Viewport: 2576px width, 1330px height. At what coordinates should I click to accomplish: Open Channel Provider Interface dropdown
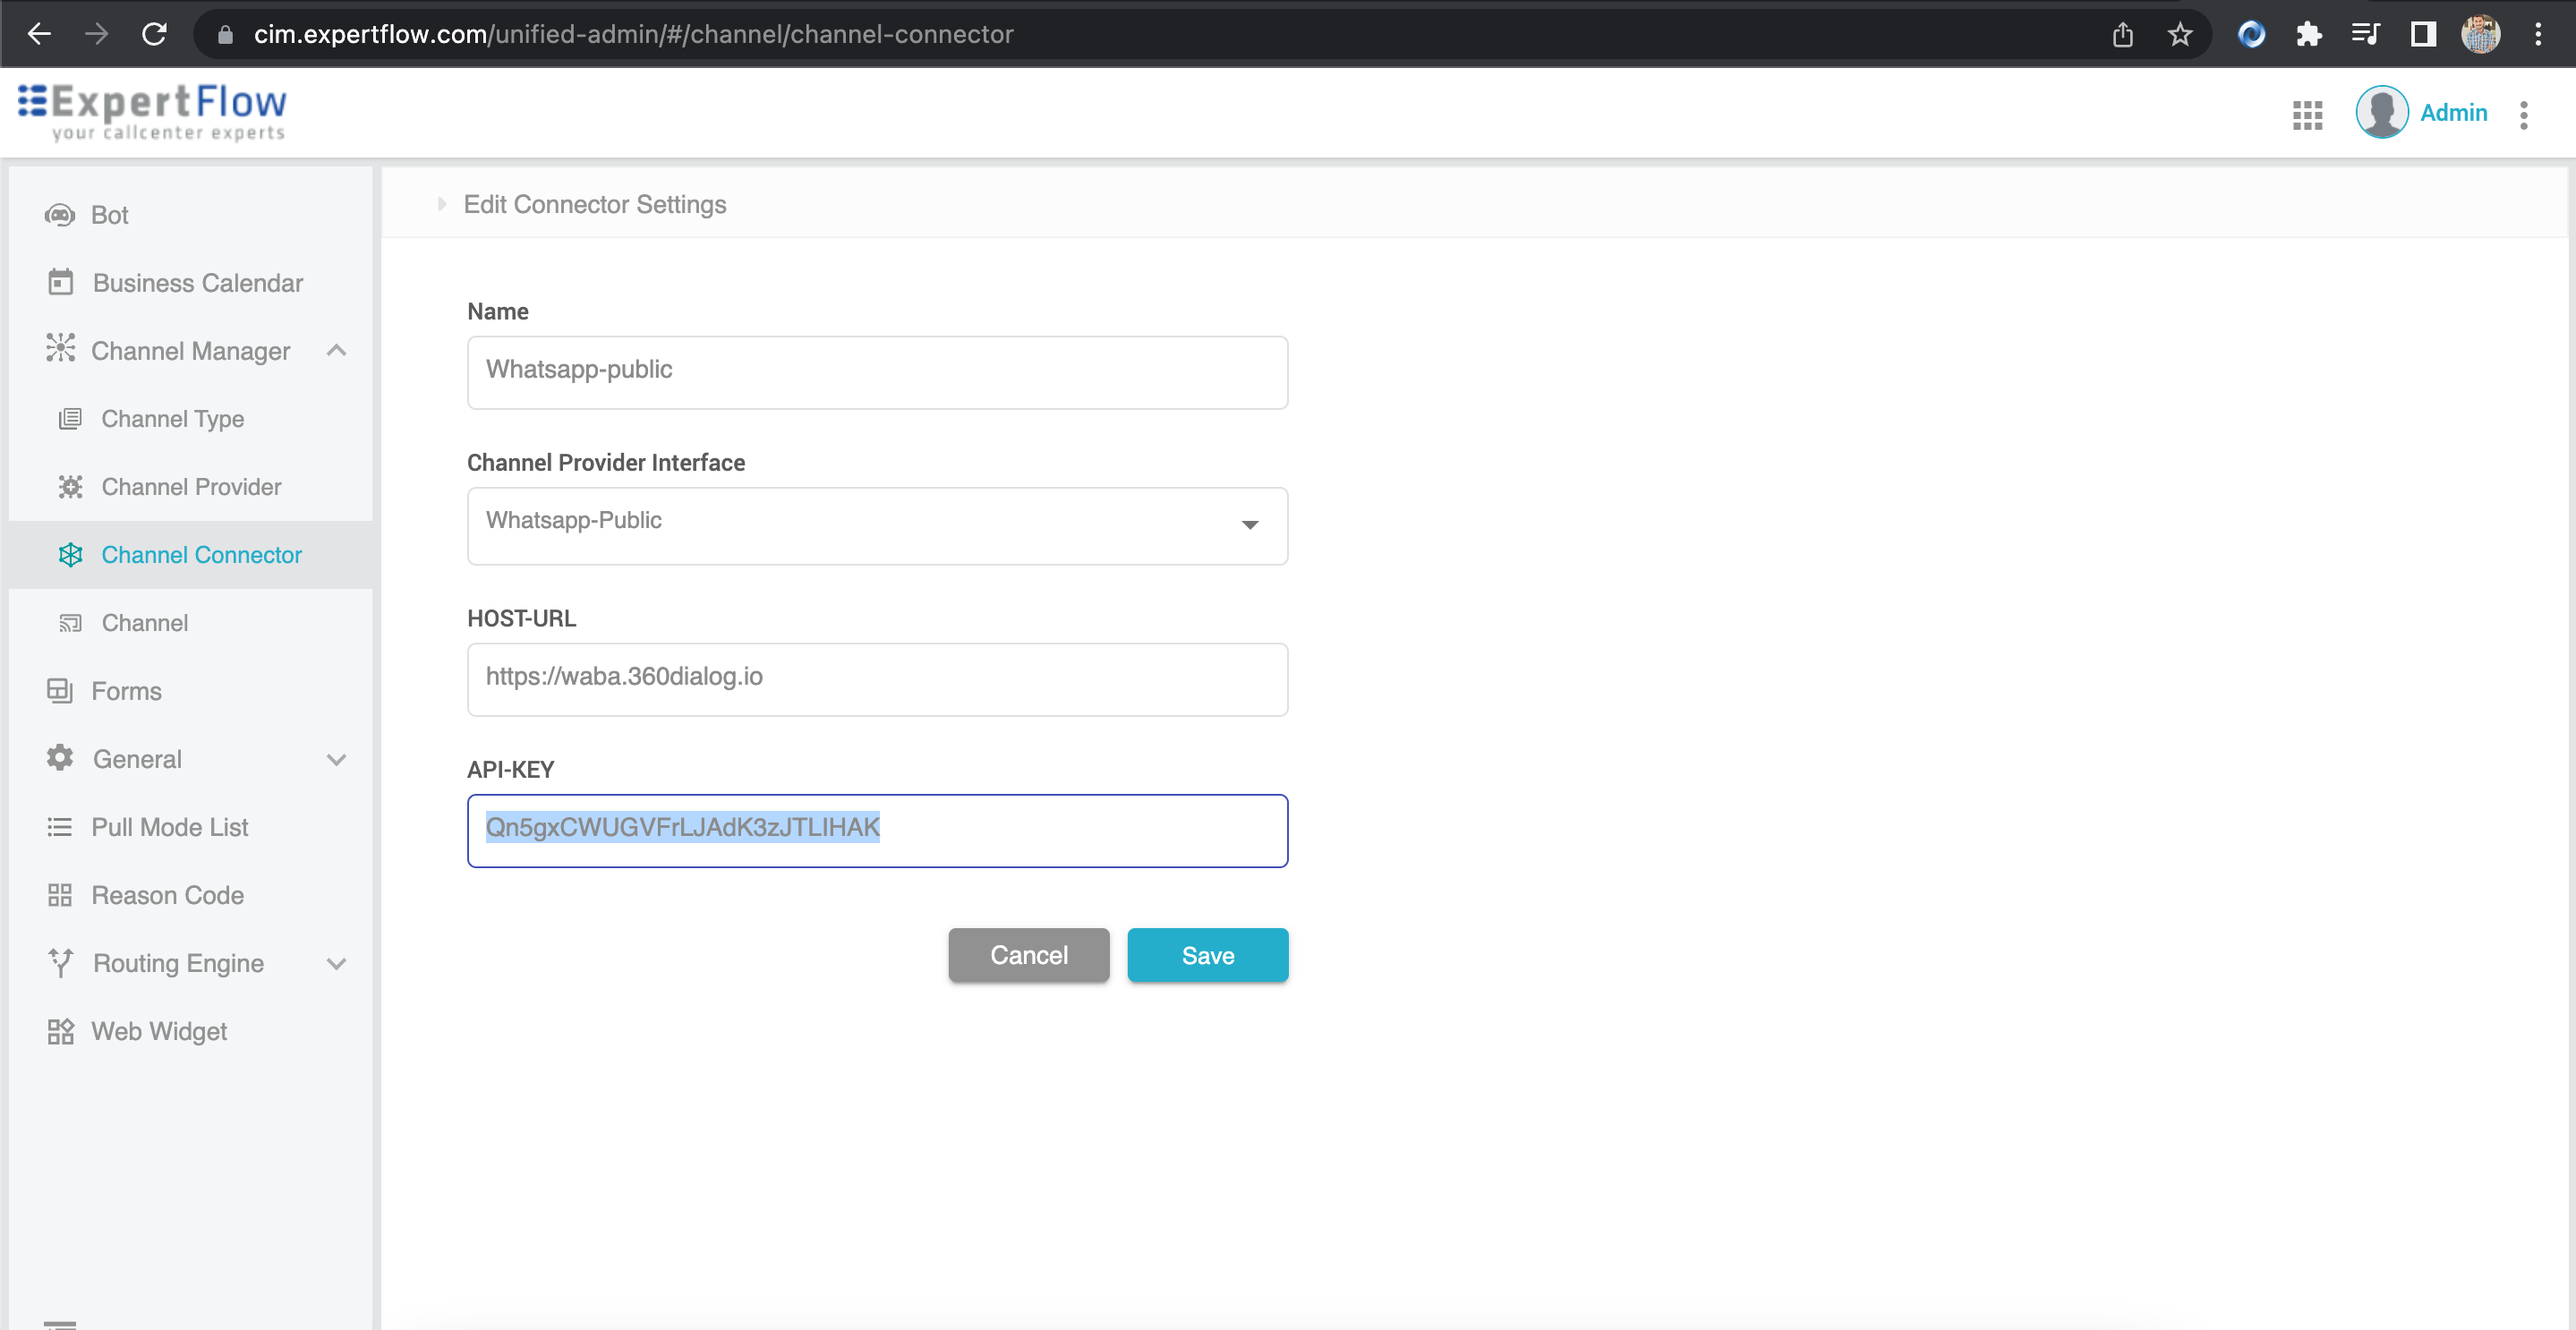click(x=1249, y=525)
